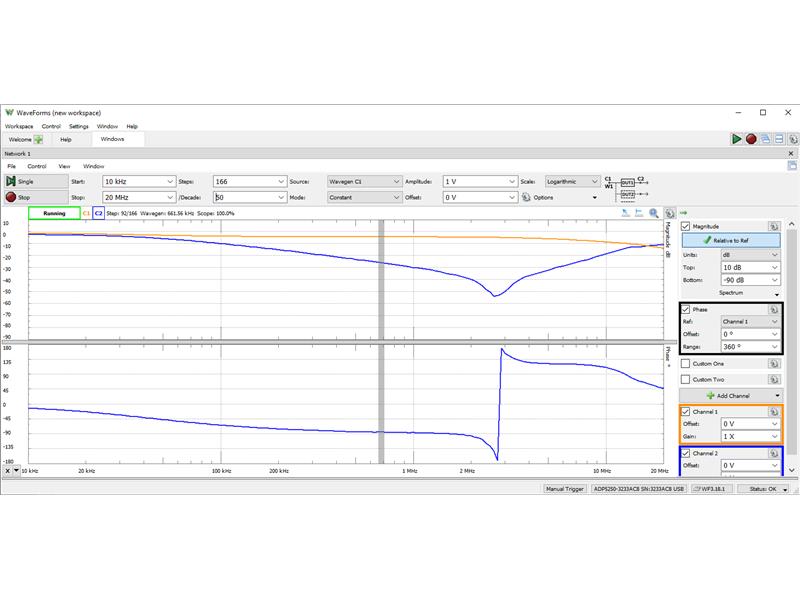Open the Custom One gear settings
800x600 pixels.
tap(774, 364)
